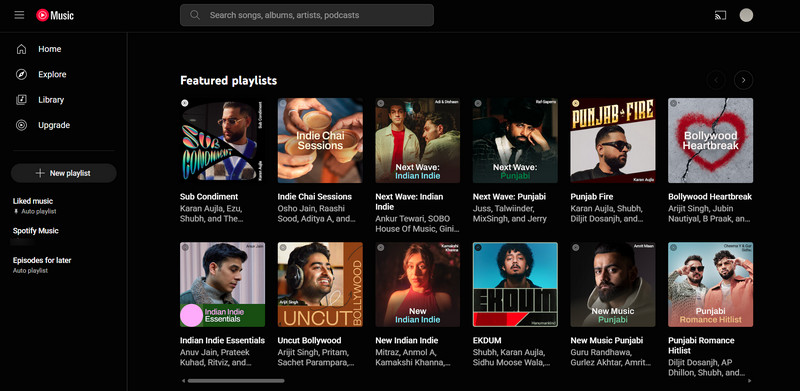Click Next Wave: Indian Indie title
The width and height of the screenshot is (800, 391).
tap(409, 202)
